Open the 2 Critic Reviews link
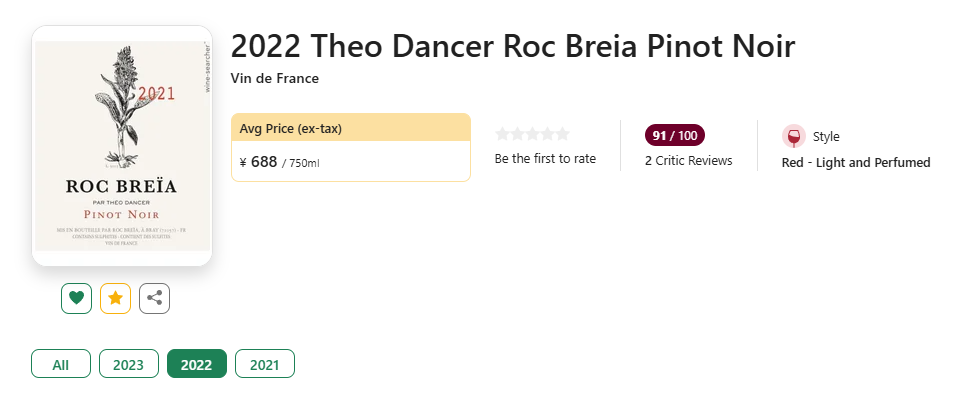The image size is (970, 402). click(x=689, y=161)
